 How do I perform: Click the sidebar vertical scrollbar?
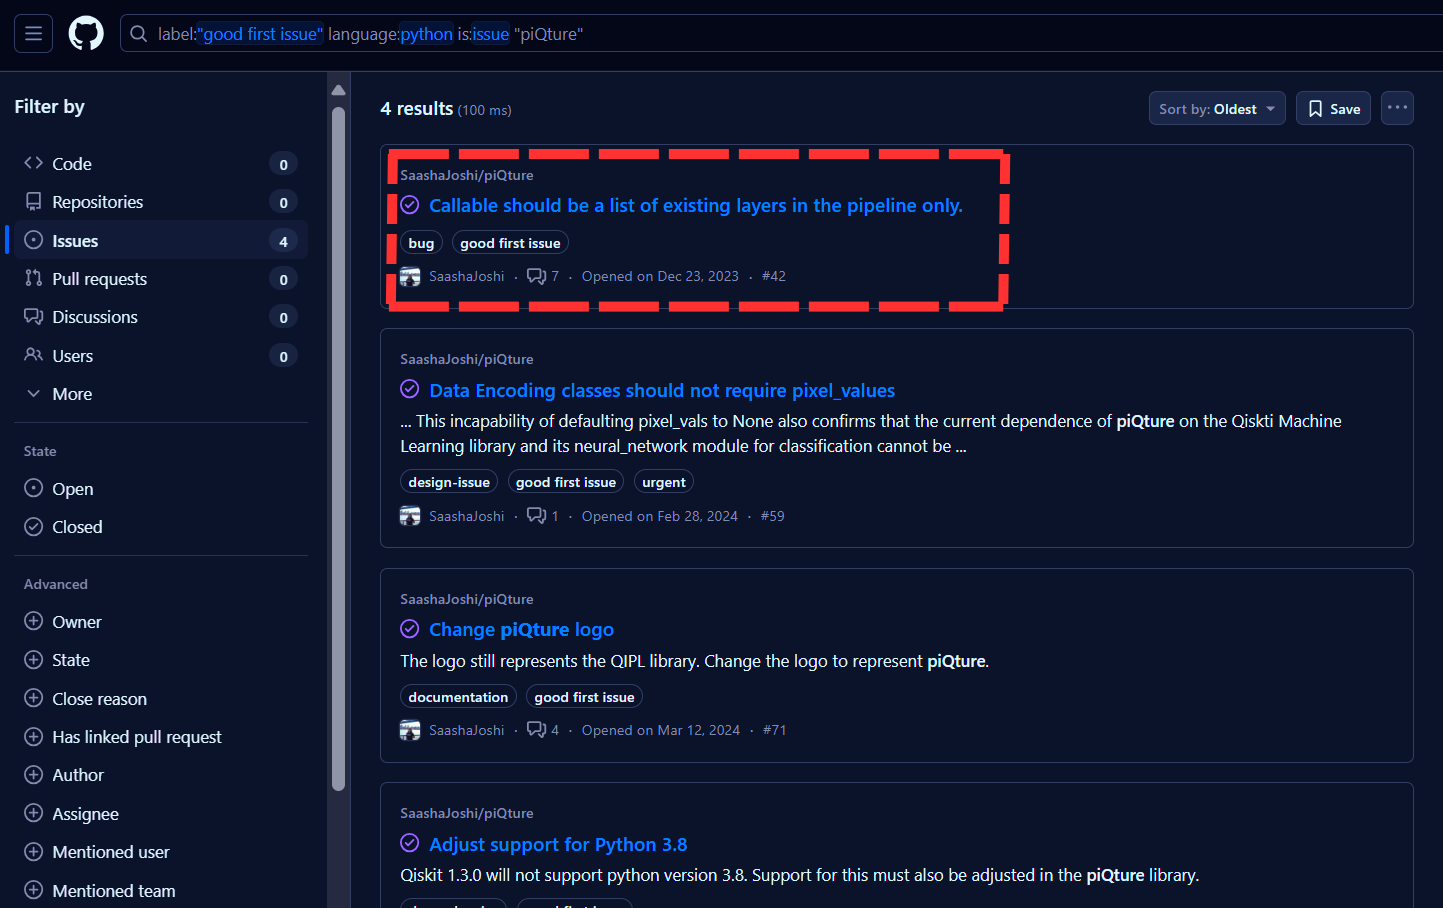[338, 450]
